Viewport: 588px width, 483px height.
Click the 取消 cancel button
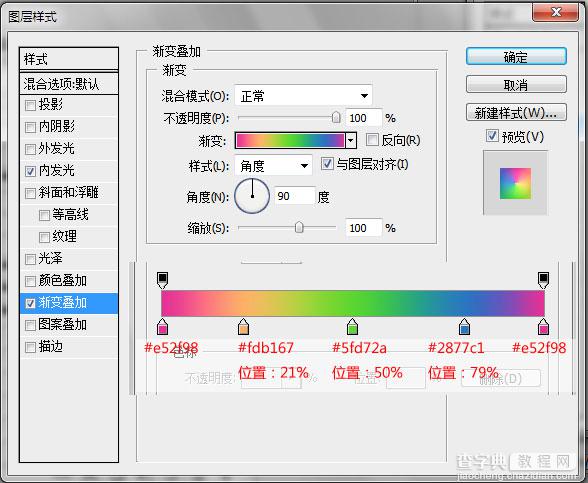point(516,85)
